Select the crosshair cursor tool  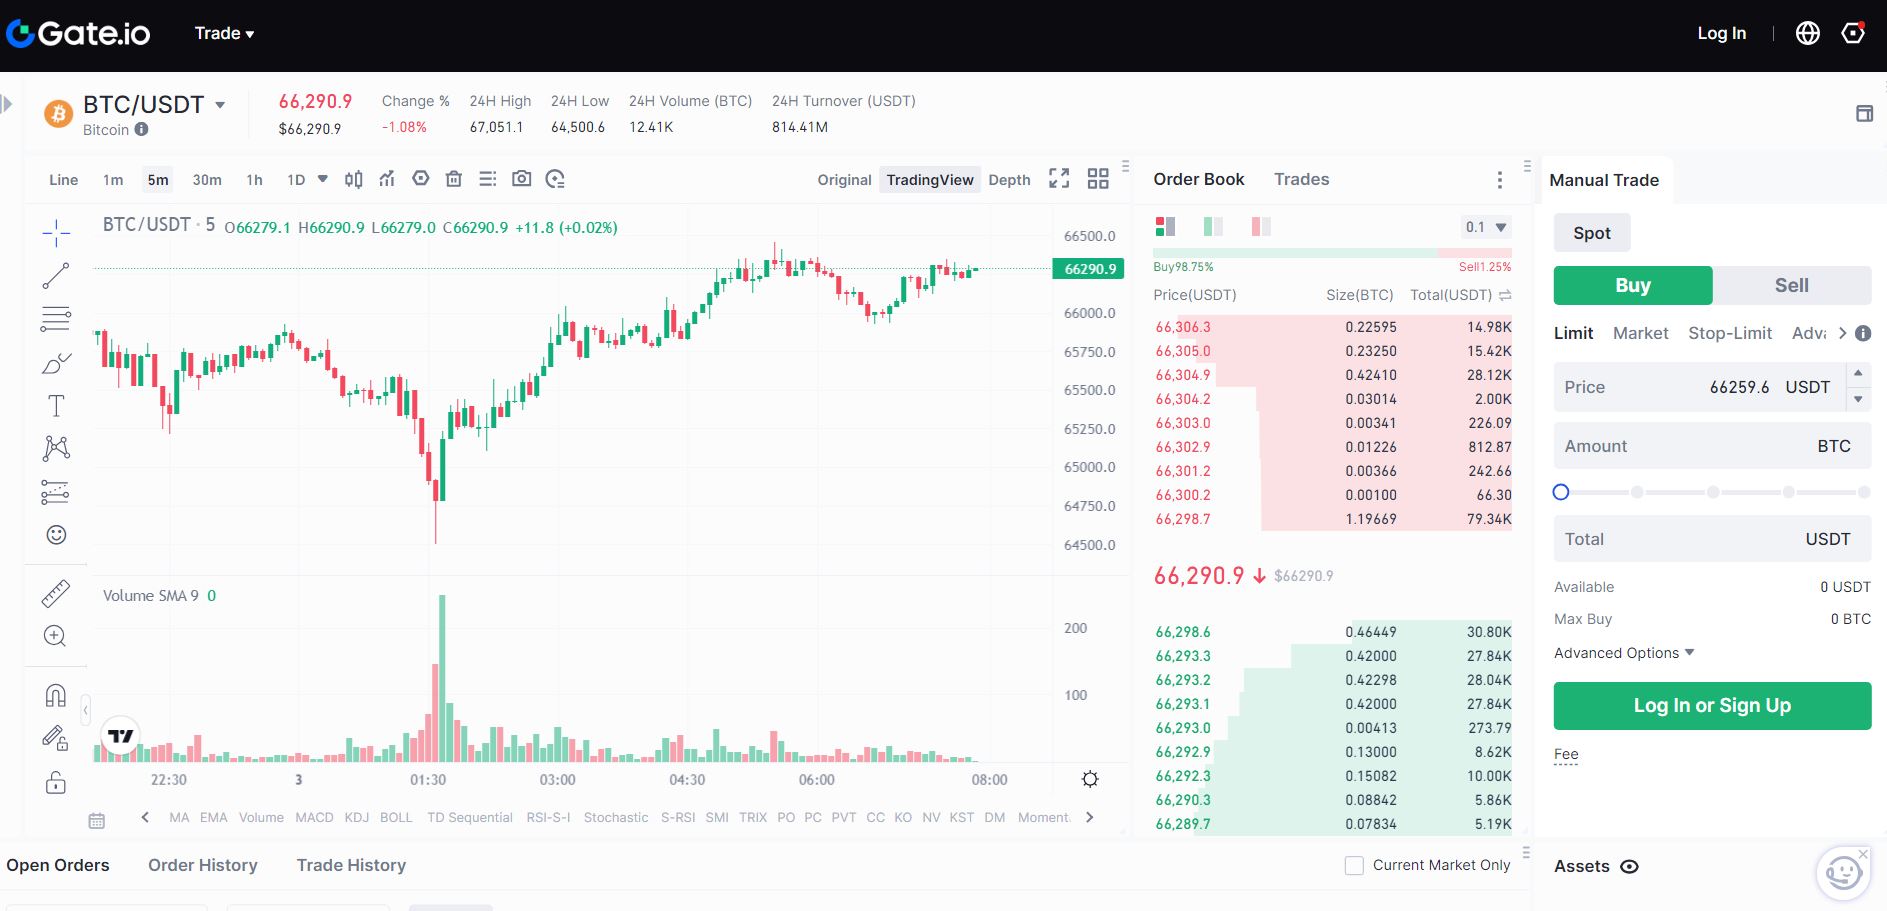click(56, 233)
